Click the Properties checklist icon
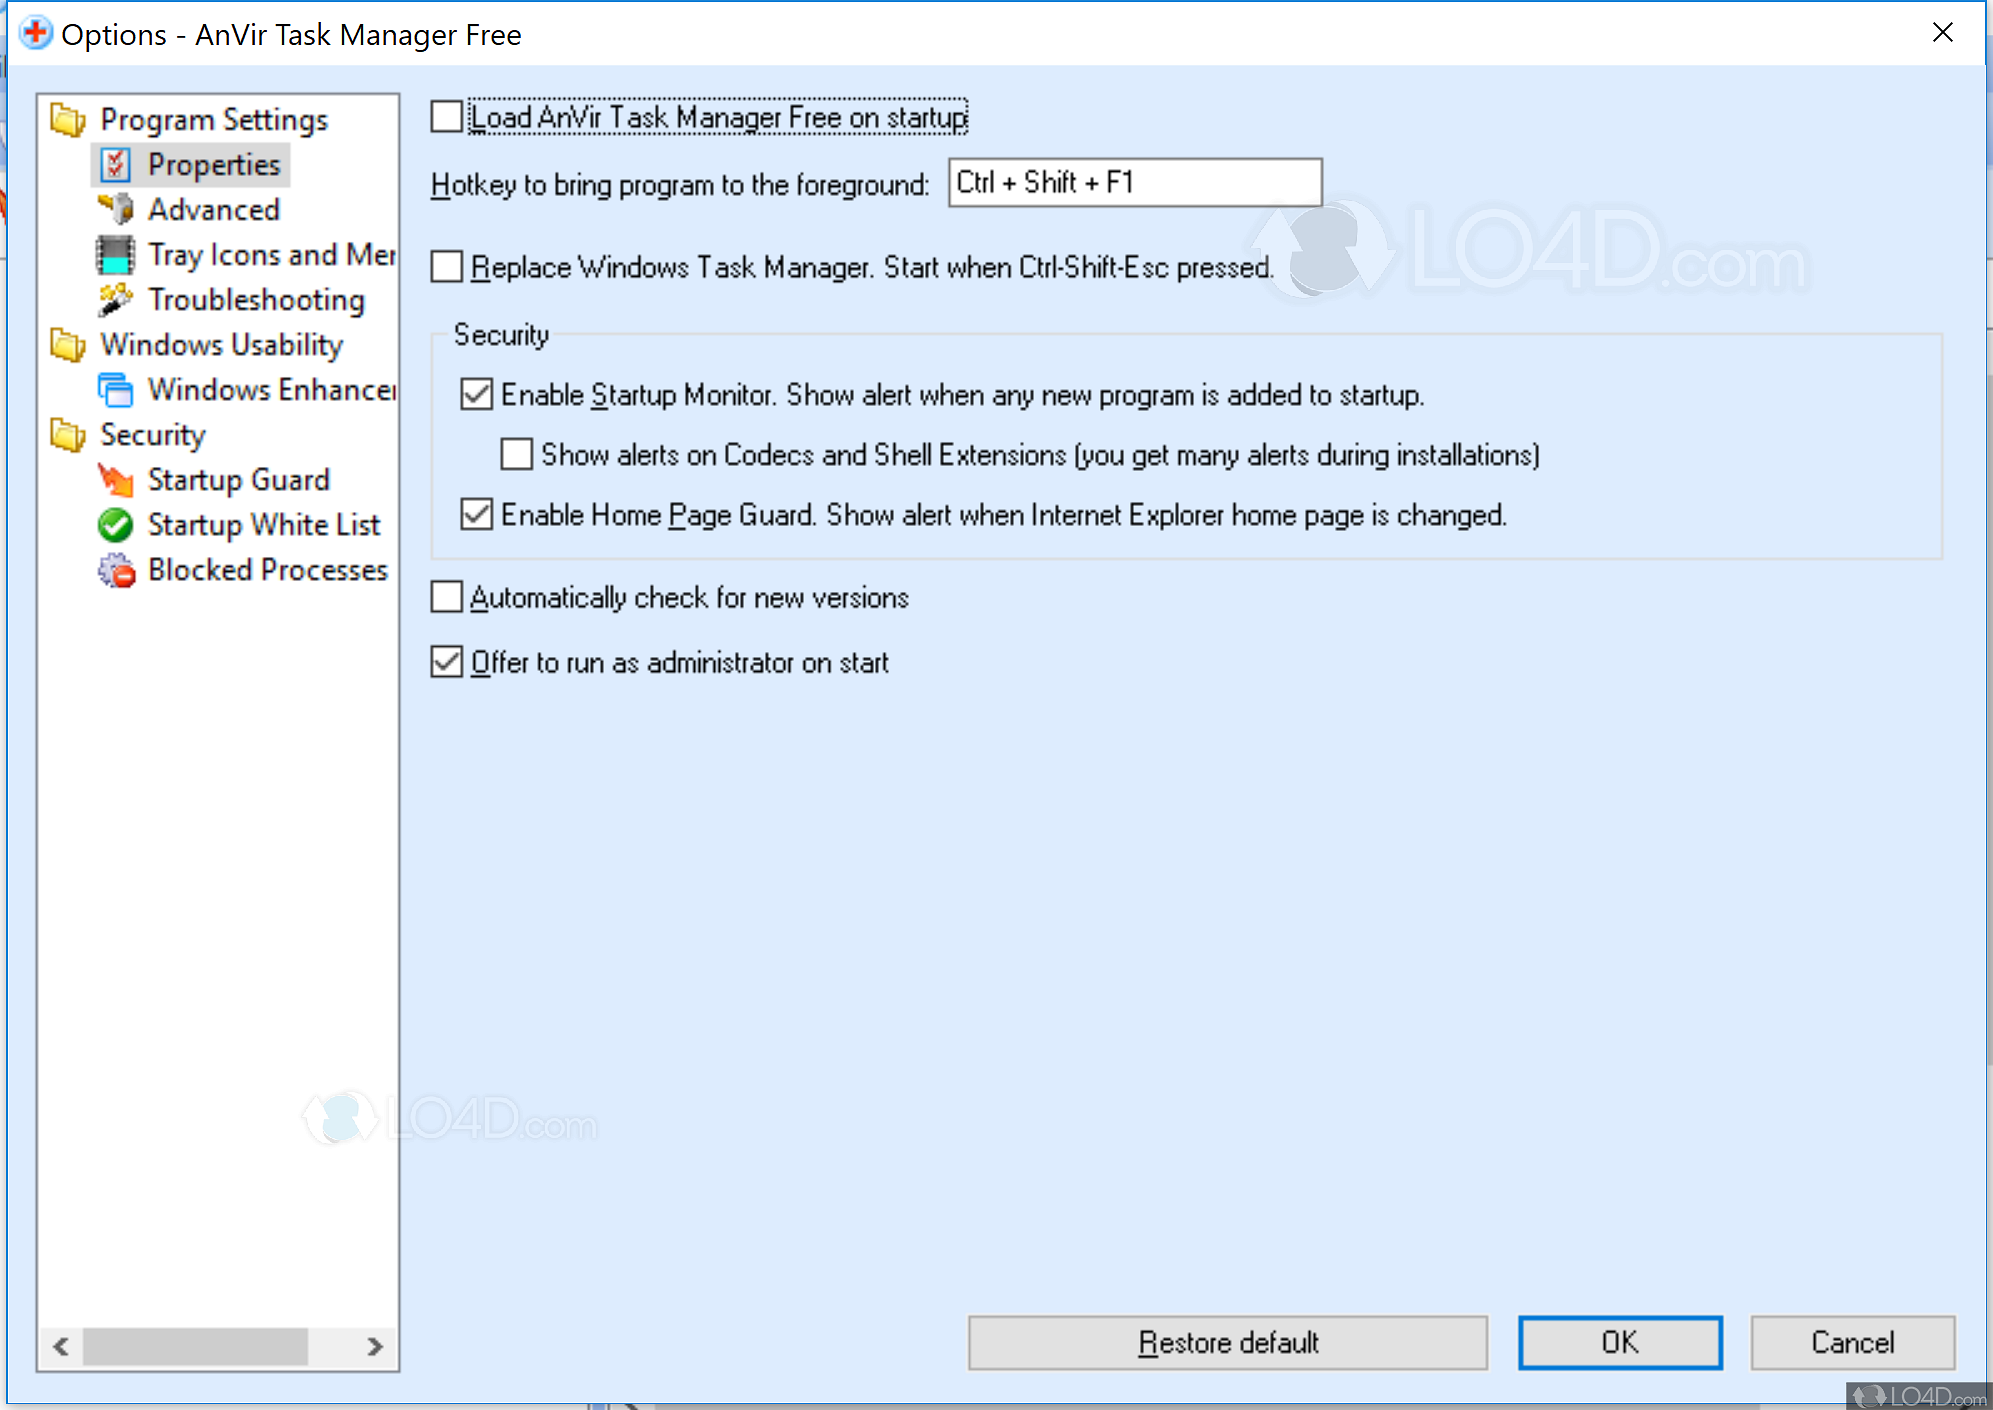 pos(116,165)
